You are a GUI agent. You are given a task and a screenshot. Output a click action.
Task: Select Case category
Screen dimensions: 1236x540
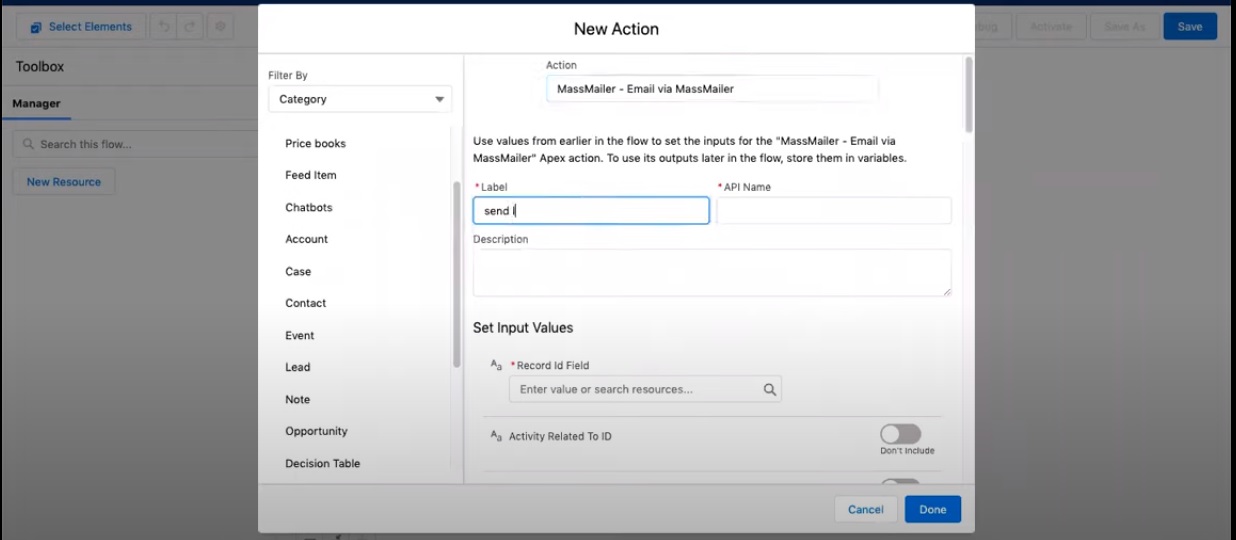(298, 271)
